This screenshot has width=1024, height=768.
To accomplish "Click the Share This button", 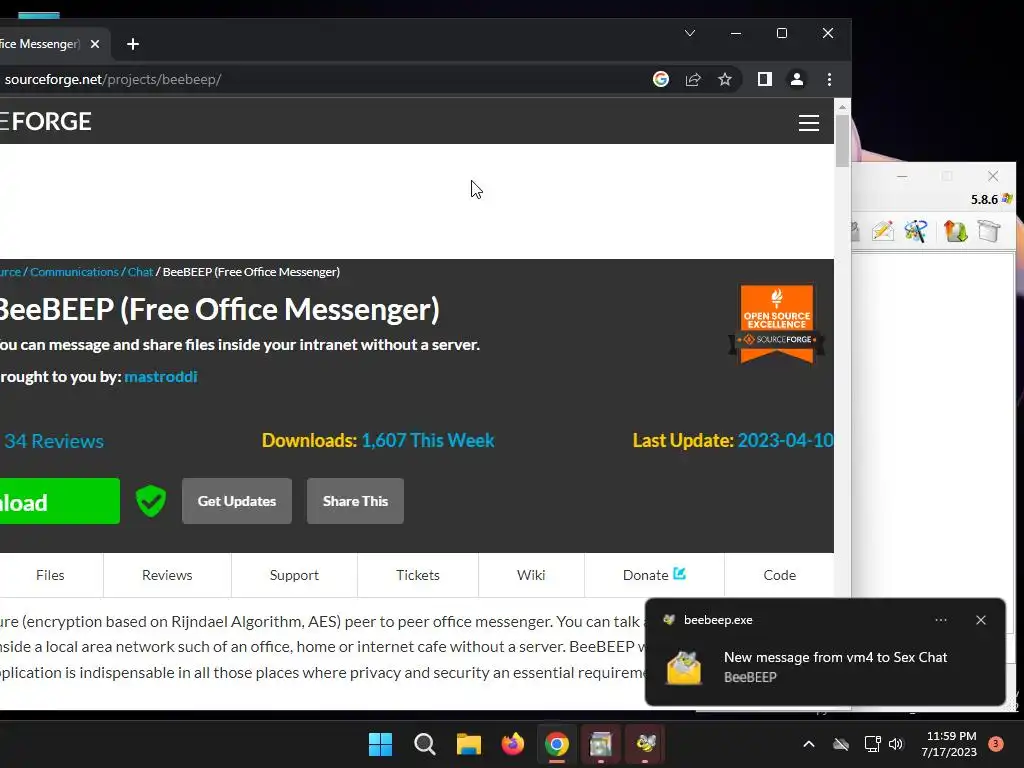I will 355,501.
